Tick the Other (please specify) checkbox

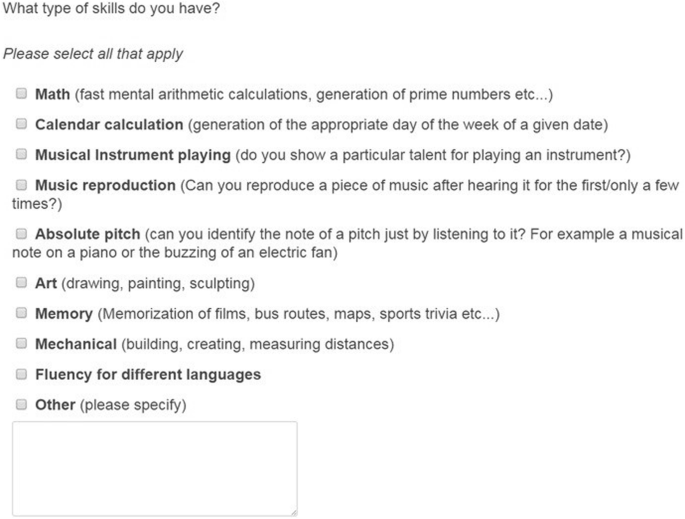click(21, 404)
